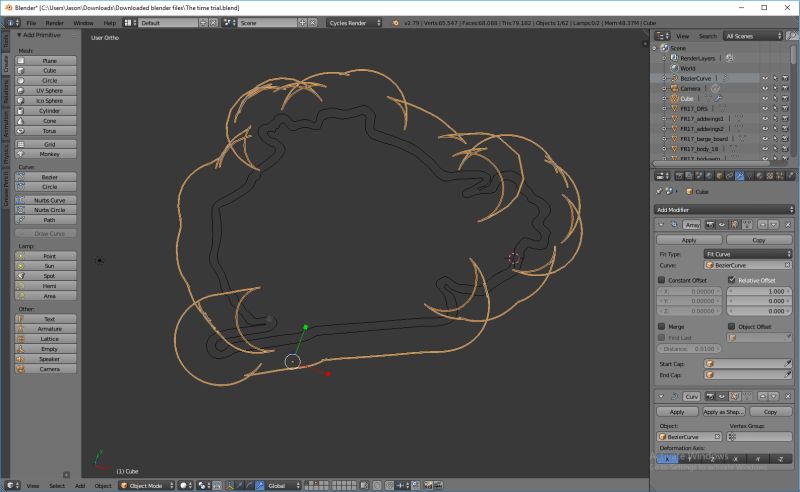Open the Render properties tab camera icon
Viewport: 800px width, 492px height.
pos(679,176)
